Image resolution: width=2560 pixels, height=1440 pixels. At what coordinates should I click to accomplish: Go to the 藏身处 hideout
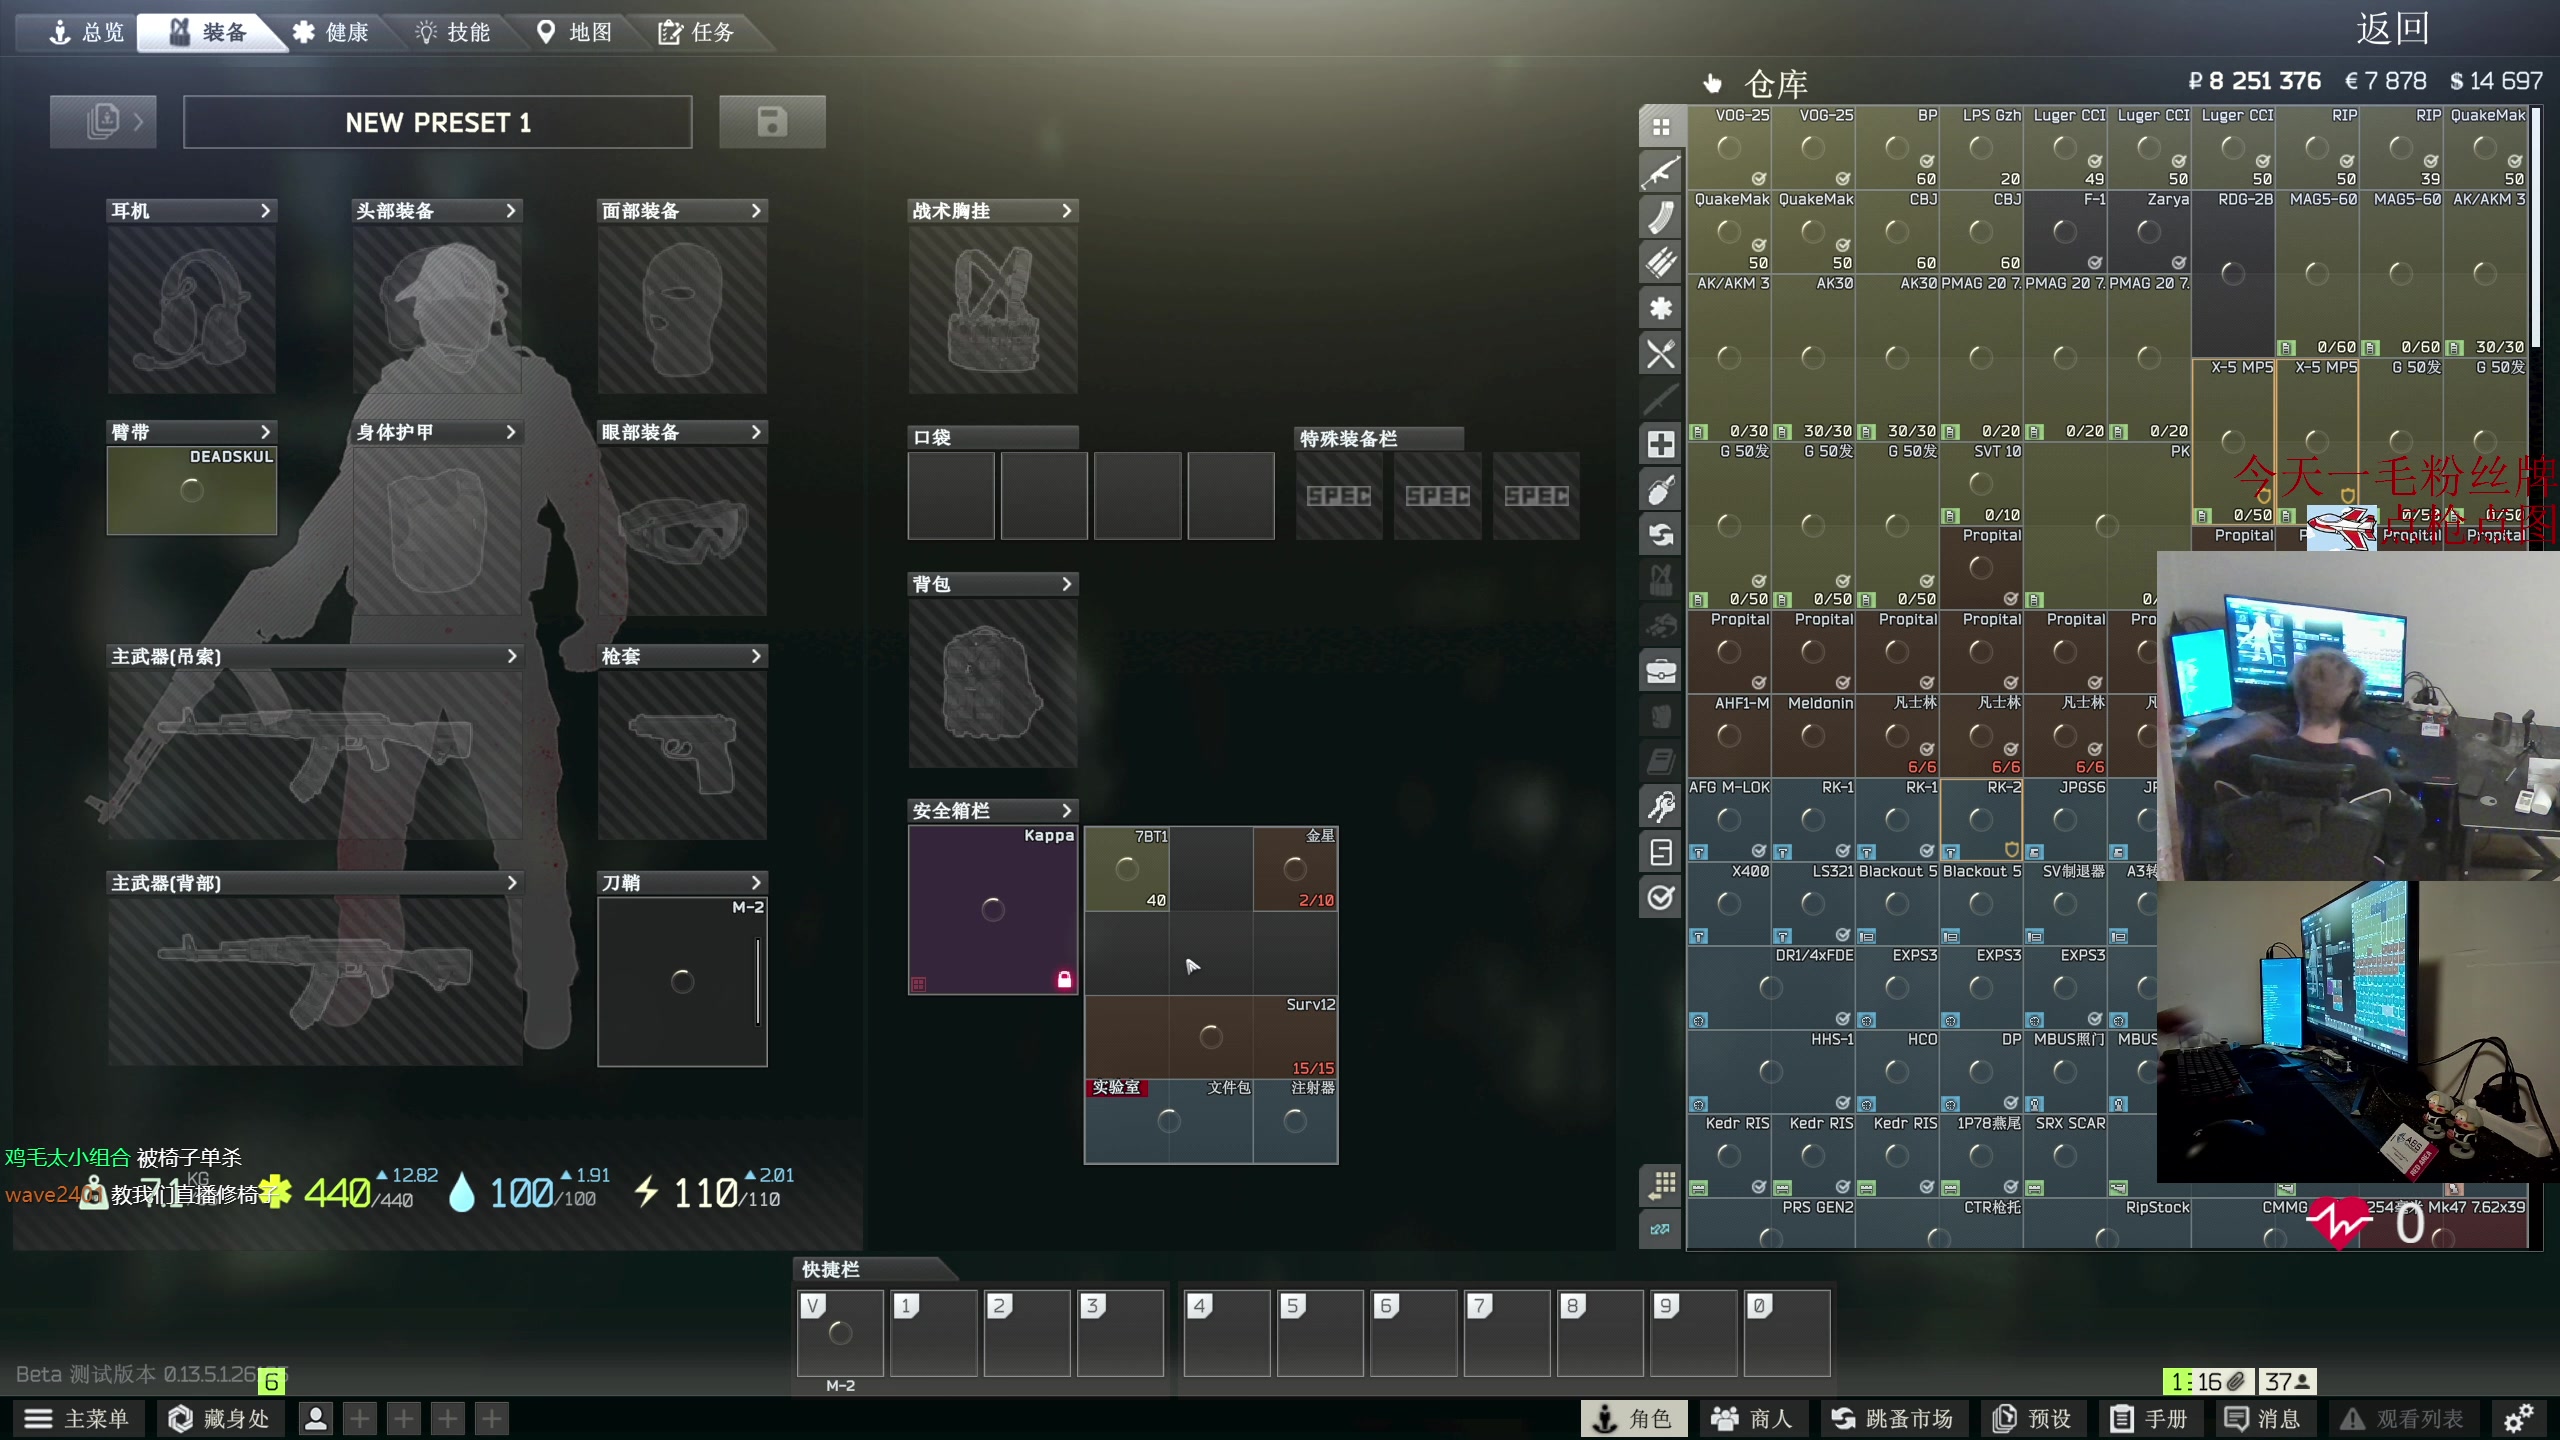(219, 1418)
